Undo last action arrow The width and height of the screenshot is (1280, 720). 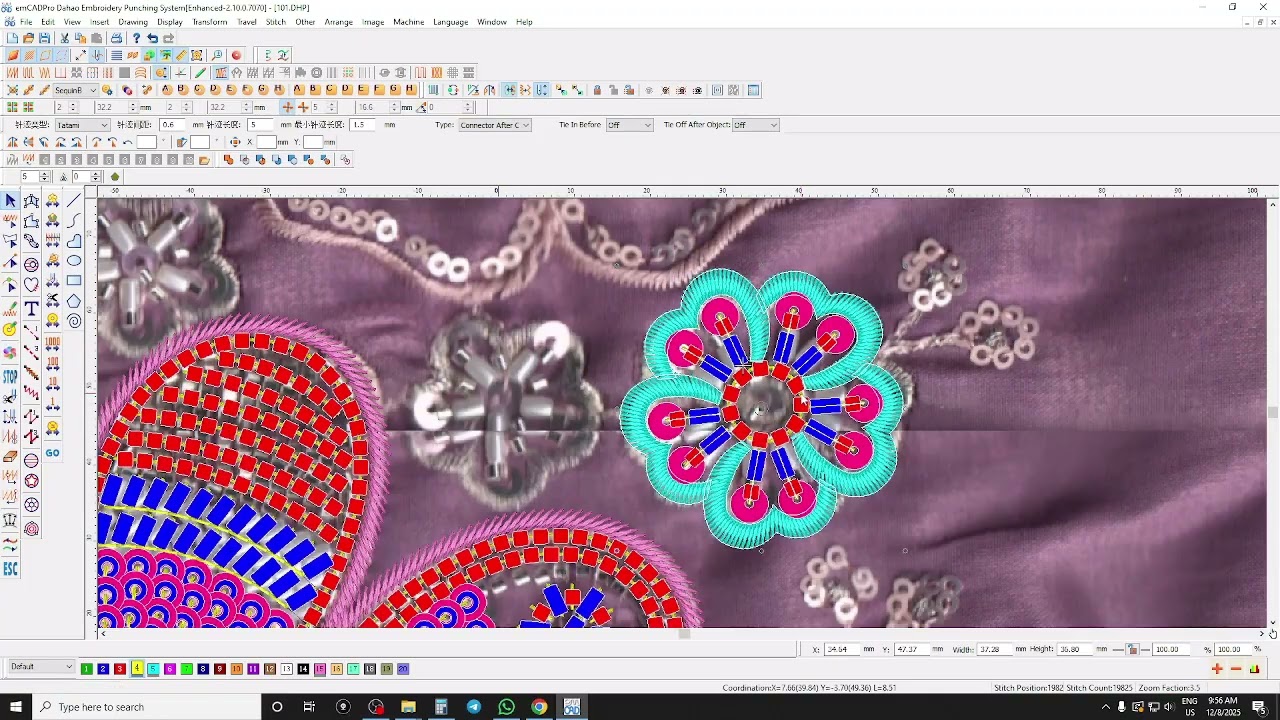pyautogui.click(x=152, y=38)
